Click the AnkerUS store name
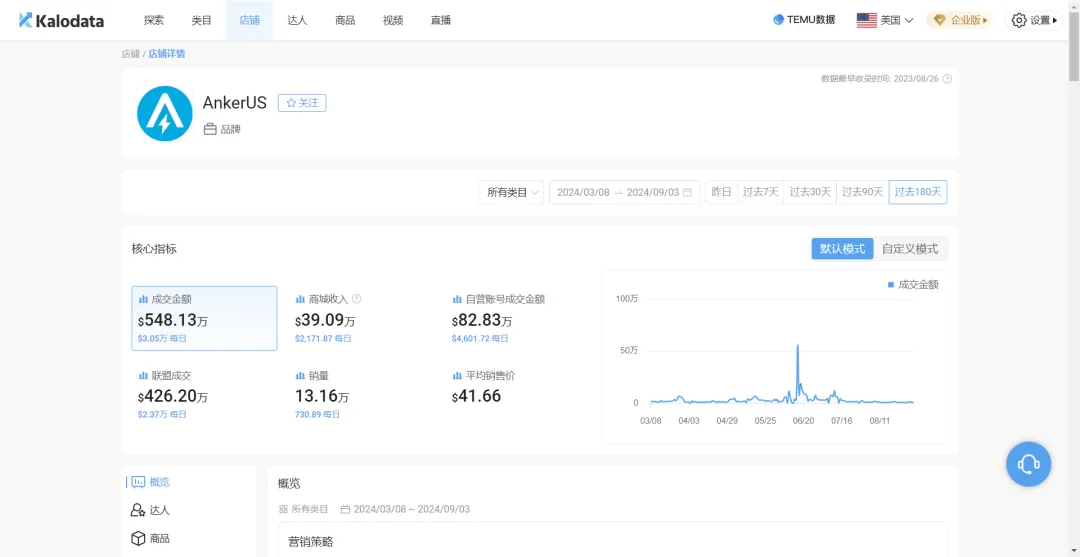 (x=235, y=103)
